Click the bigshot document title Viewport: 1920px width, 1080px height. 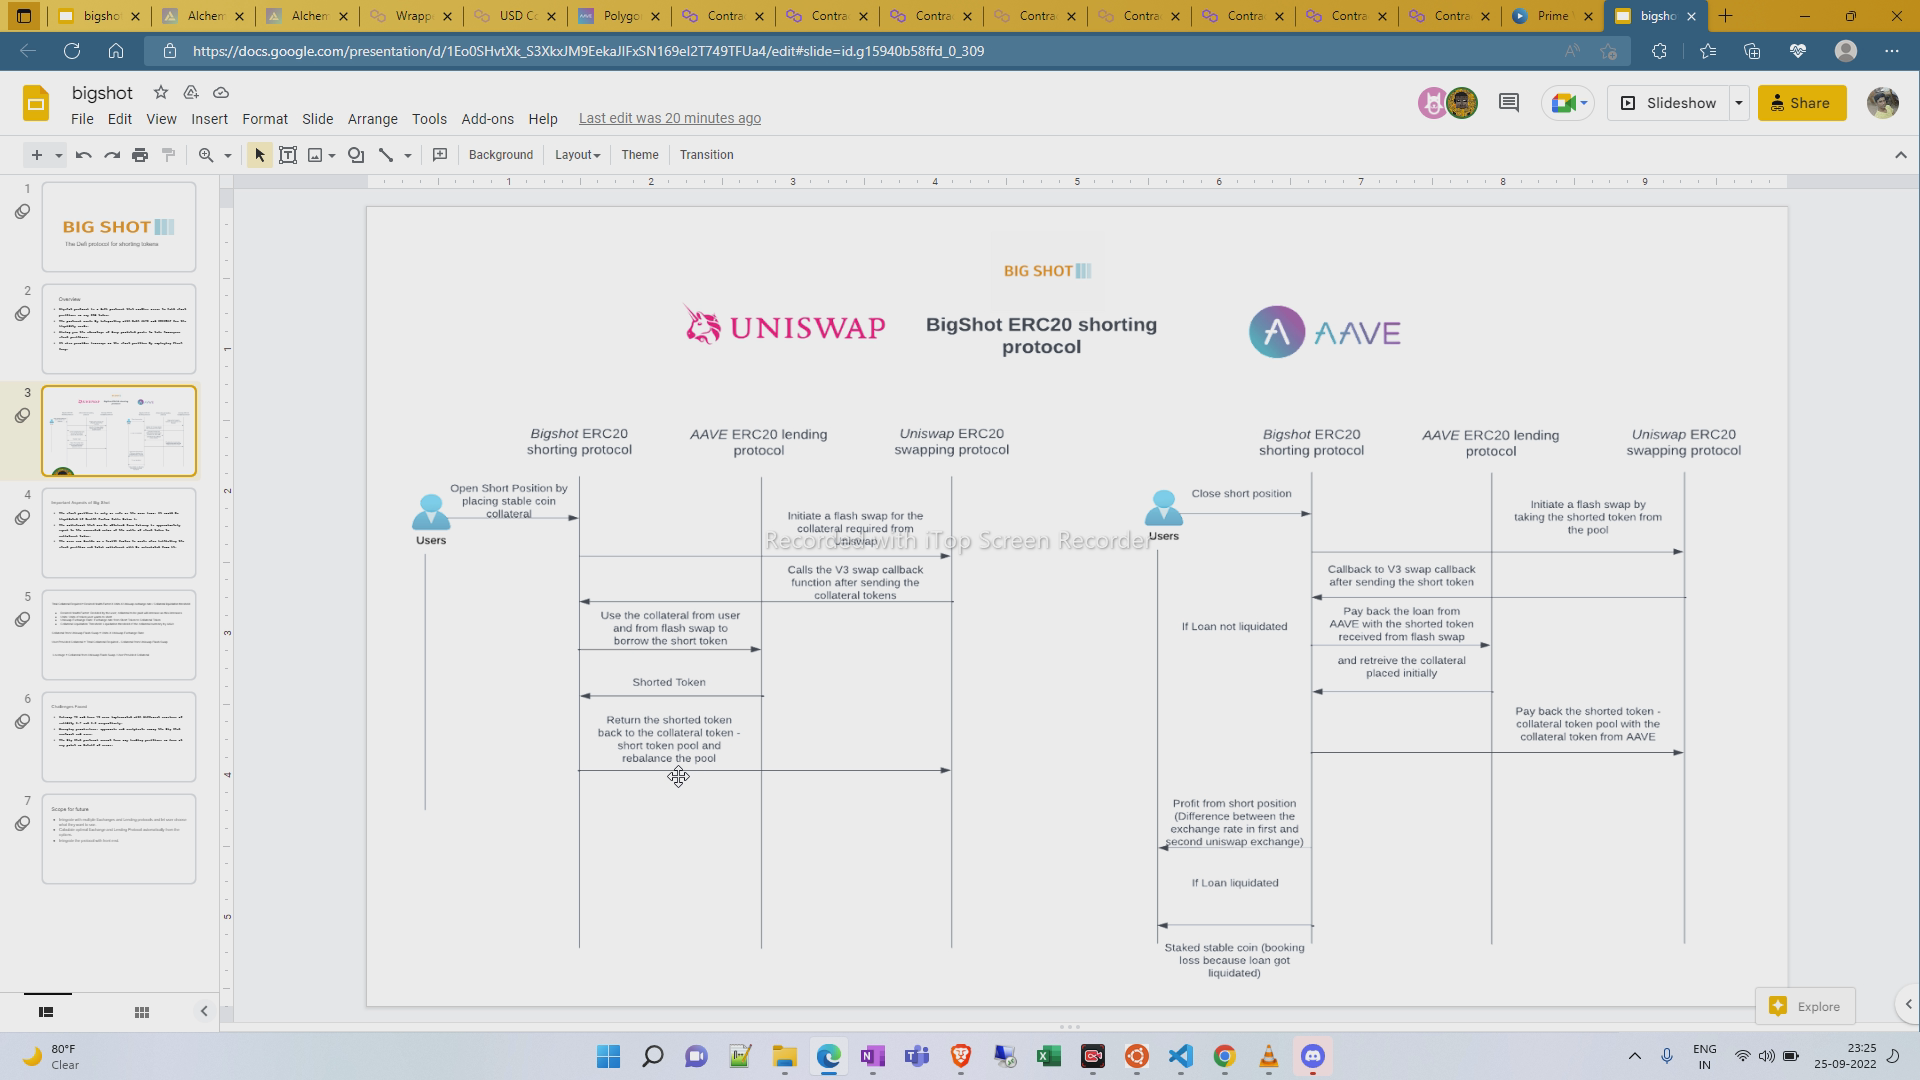102,93
